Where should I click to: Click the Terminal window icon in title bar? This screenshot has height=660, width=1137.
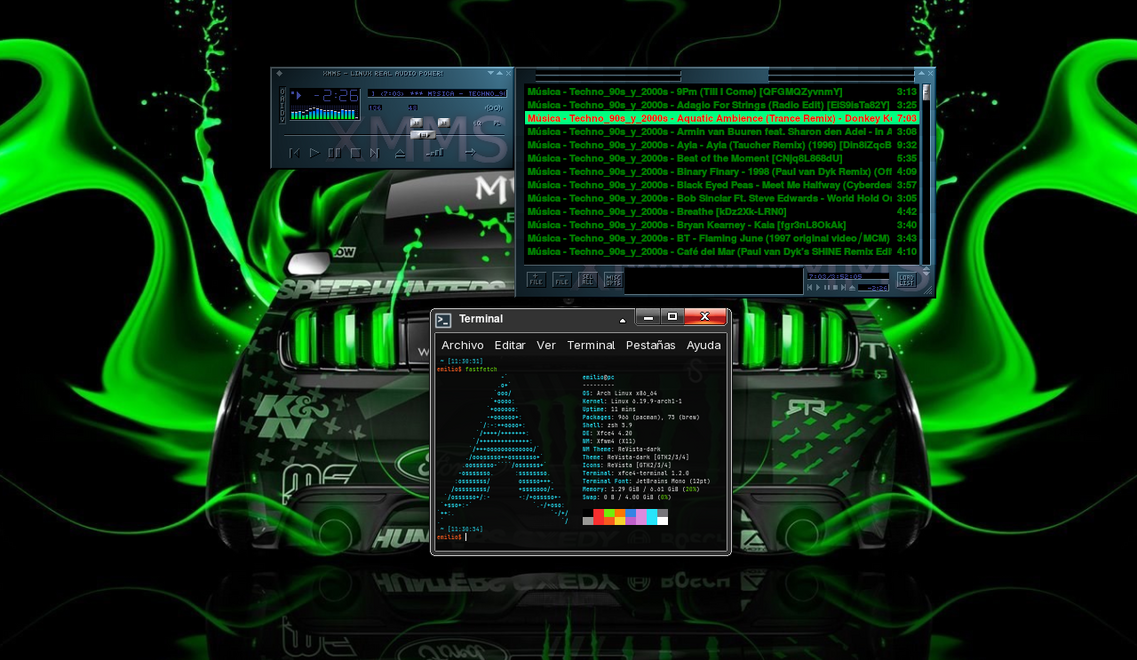(444, 320)
